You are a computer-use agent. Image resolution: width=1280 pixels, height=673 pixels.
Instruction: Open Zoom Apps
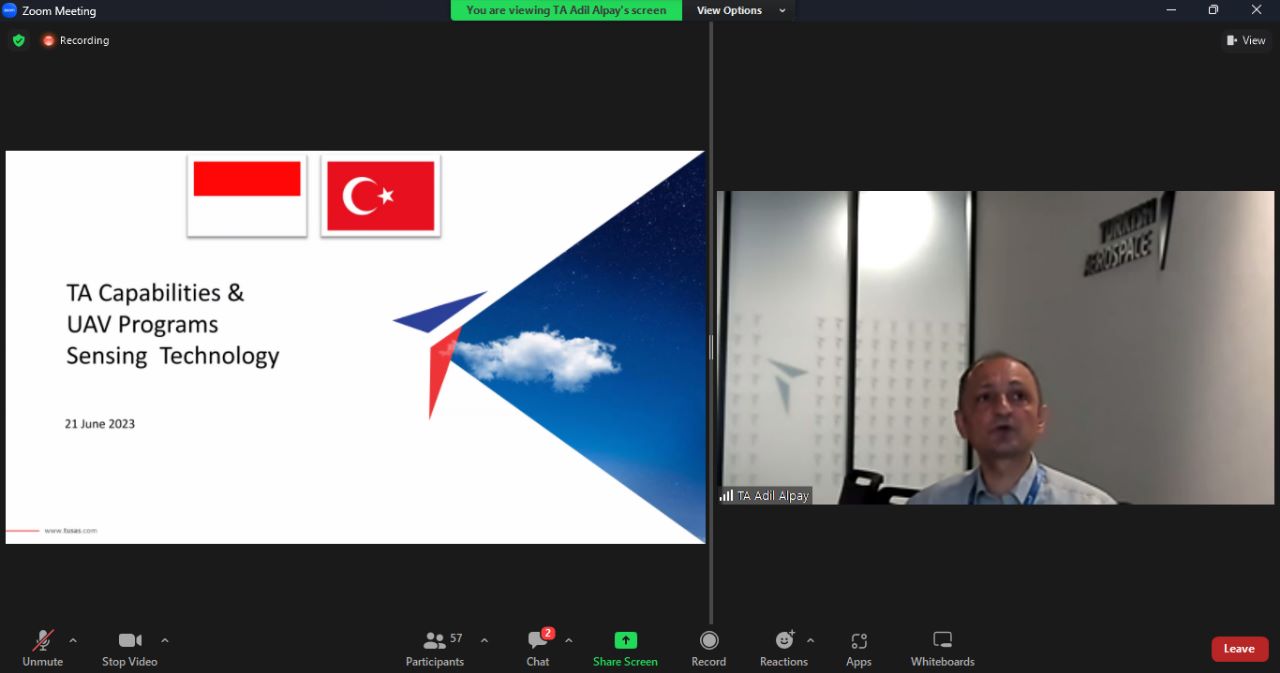tap(859, 648)
